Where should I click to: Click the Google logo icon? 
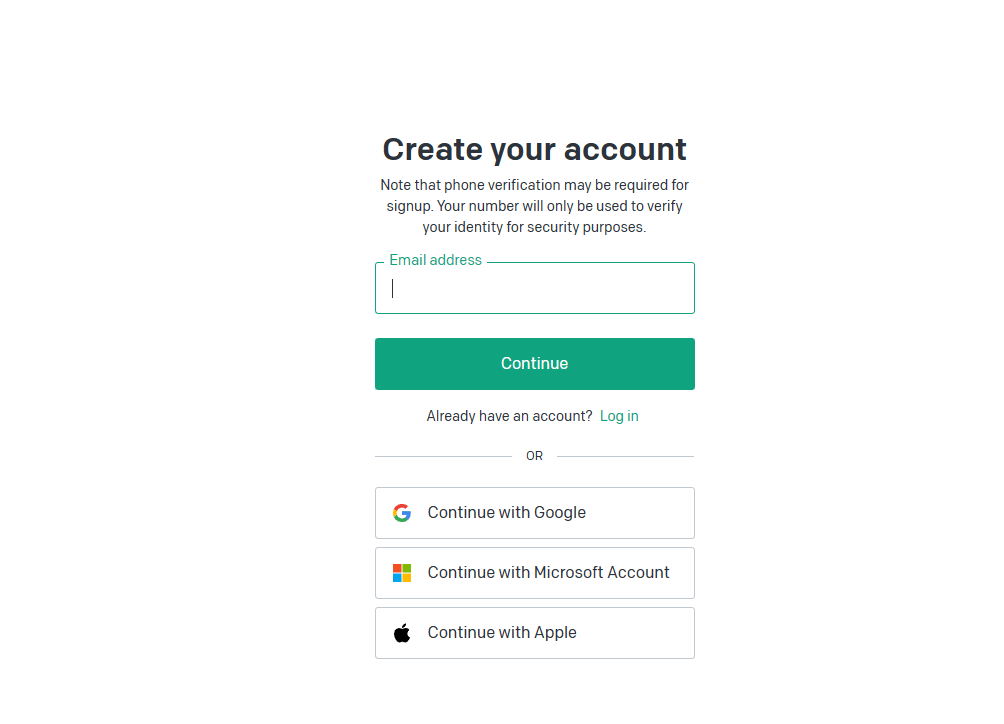pyautogui.click(x=402, y=513)
